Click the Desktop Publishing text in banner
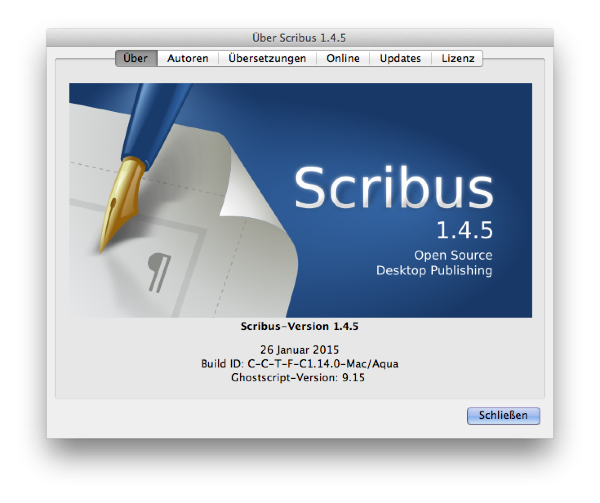Screen dimensions: 600x503 [434, 271]
